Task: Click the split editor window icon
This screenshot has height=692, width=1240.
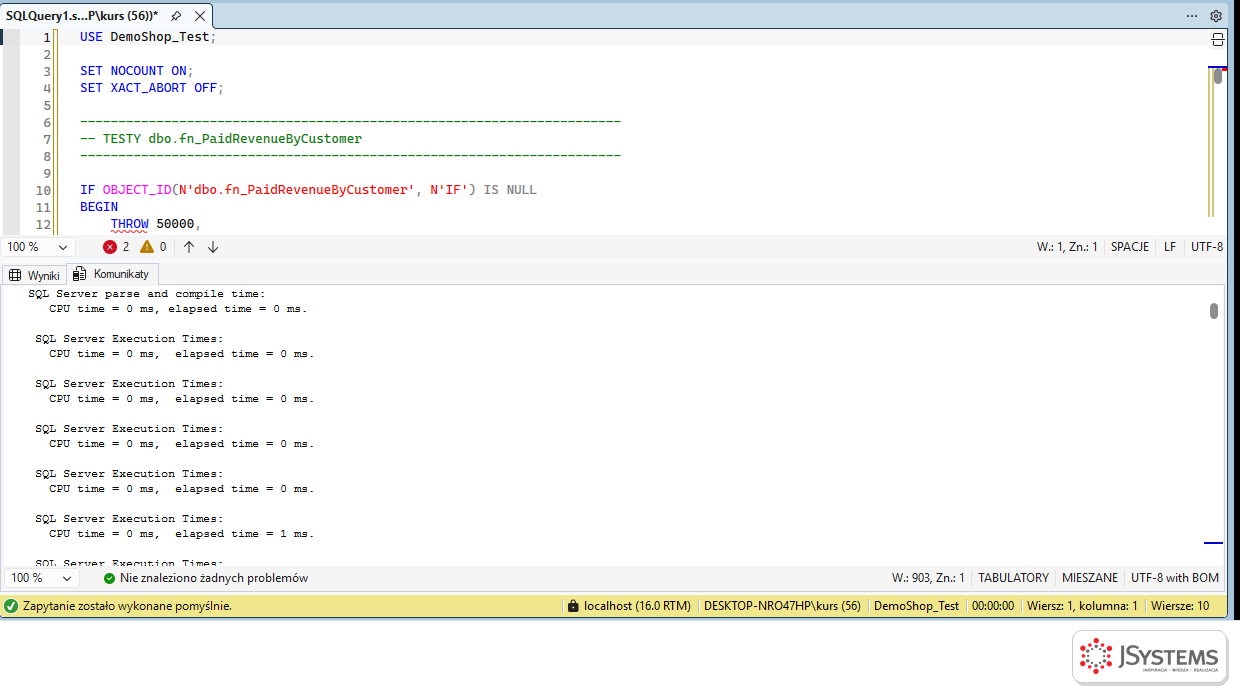Action: pos(1217,39)
